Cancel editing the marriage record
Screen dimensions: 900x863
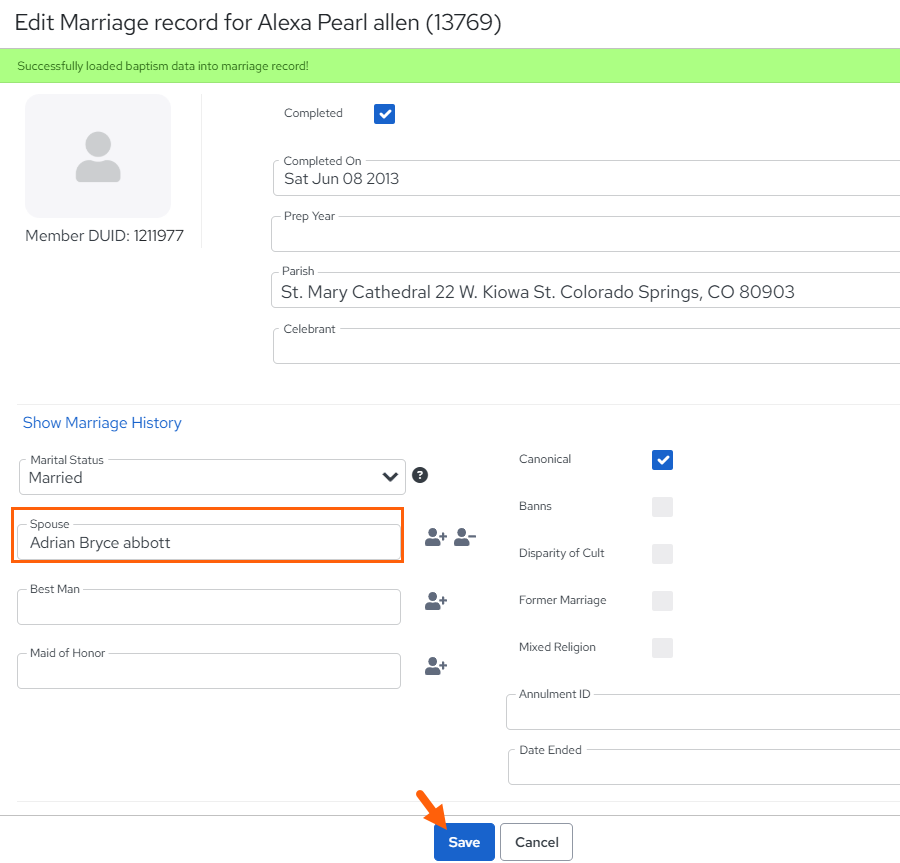537,842
